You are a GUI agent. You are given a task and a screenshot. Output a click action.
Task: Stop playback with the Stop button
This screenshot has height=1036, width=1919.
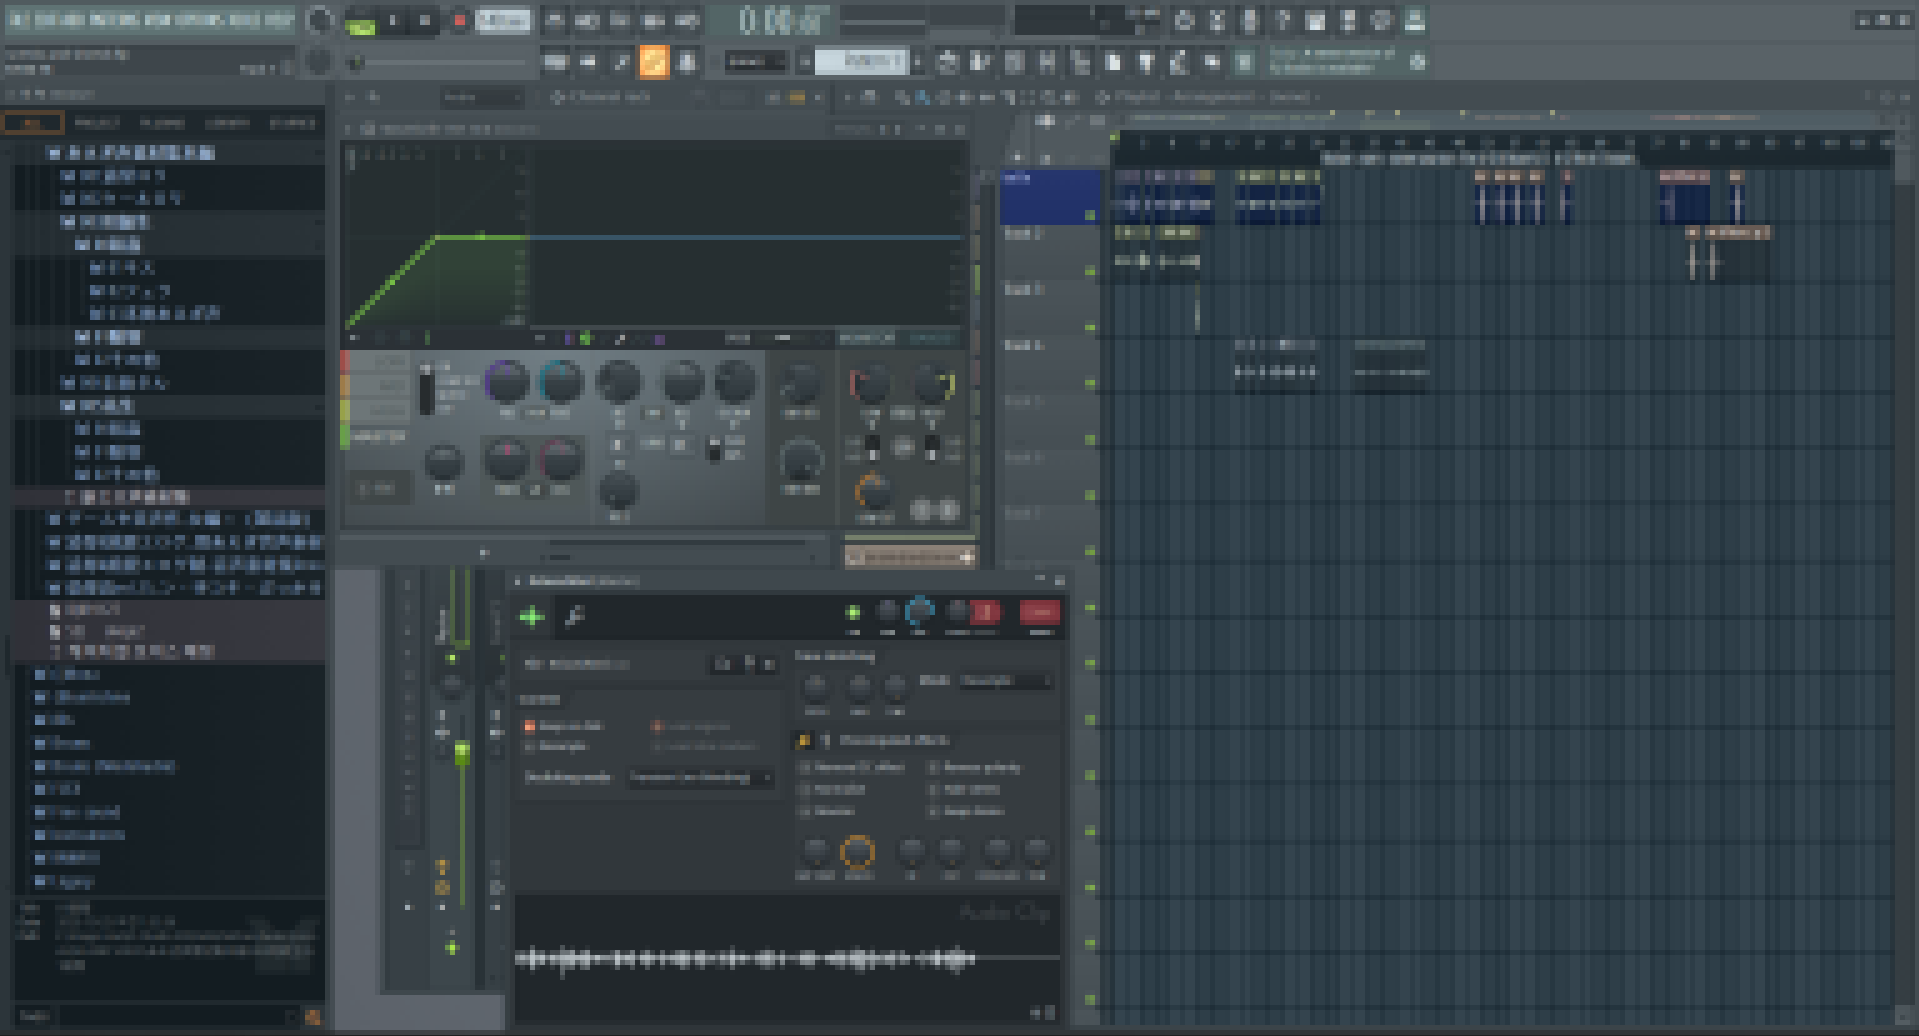pos(425,20)
